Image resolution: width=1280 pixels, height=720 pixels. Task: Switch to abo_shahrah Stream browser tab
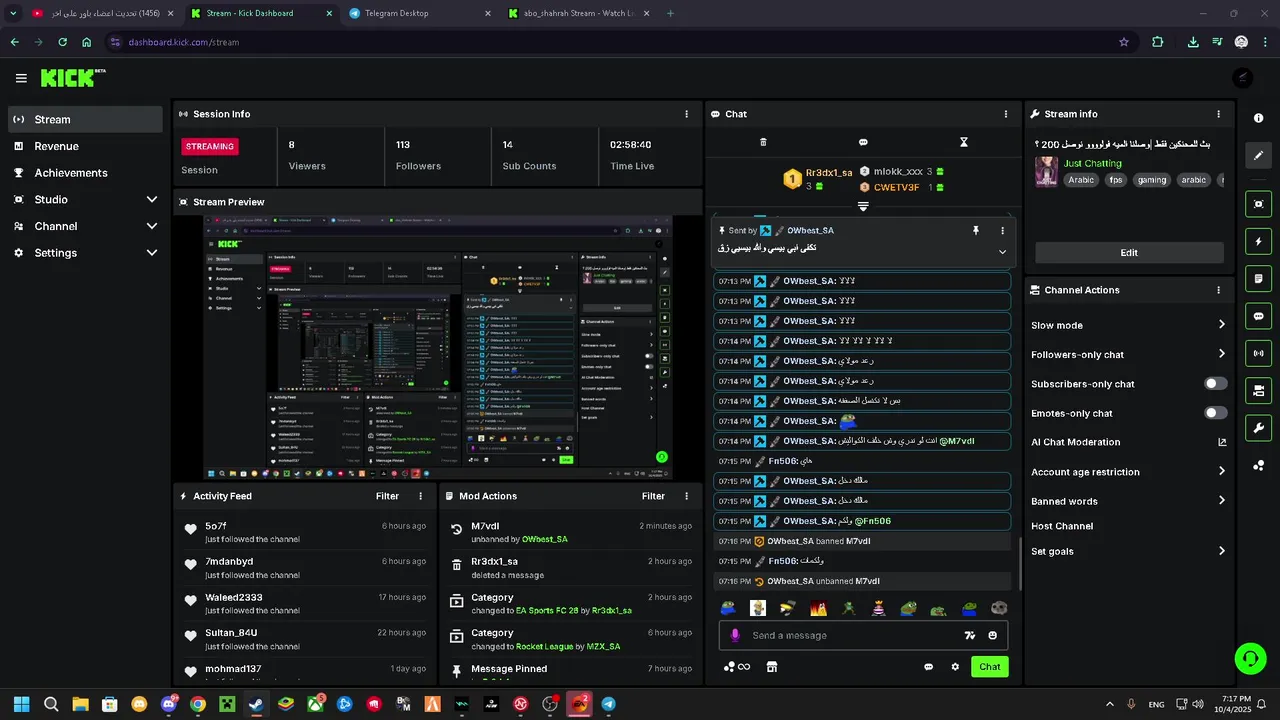point(578,13)
